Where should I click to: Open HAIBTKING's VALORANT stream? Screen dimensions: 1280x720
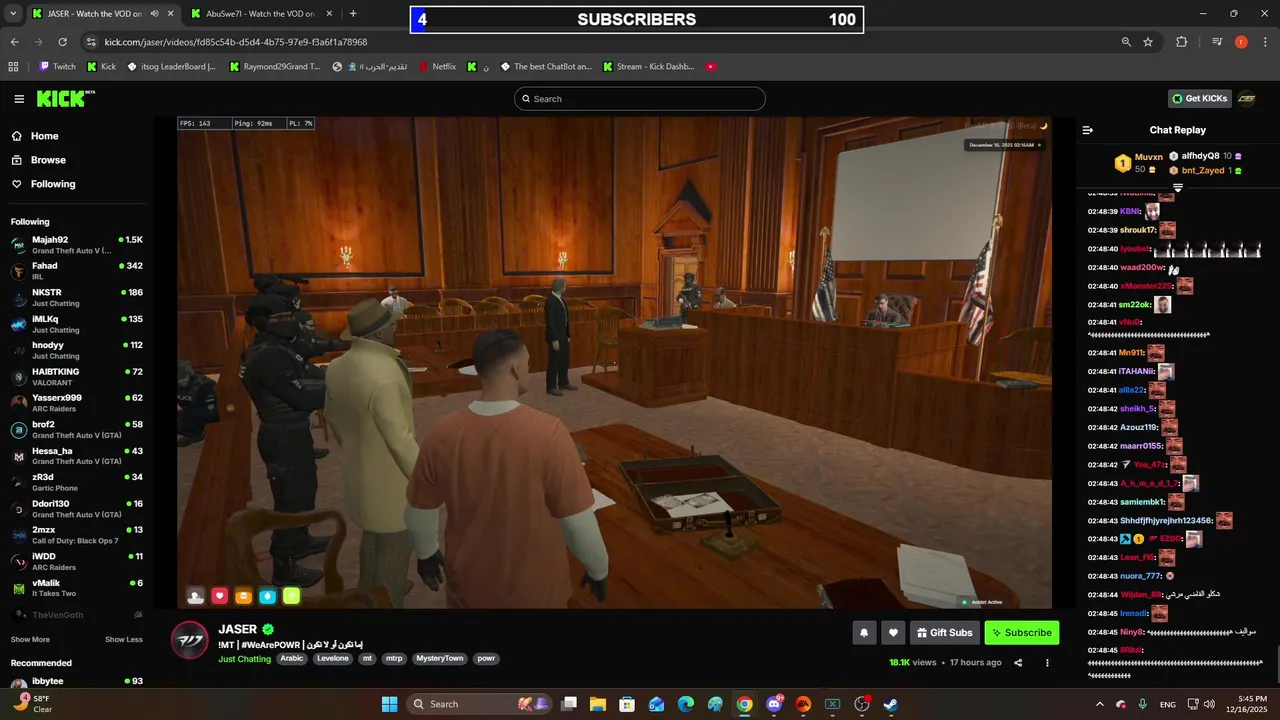(77, 377)
